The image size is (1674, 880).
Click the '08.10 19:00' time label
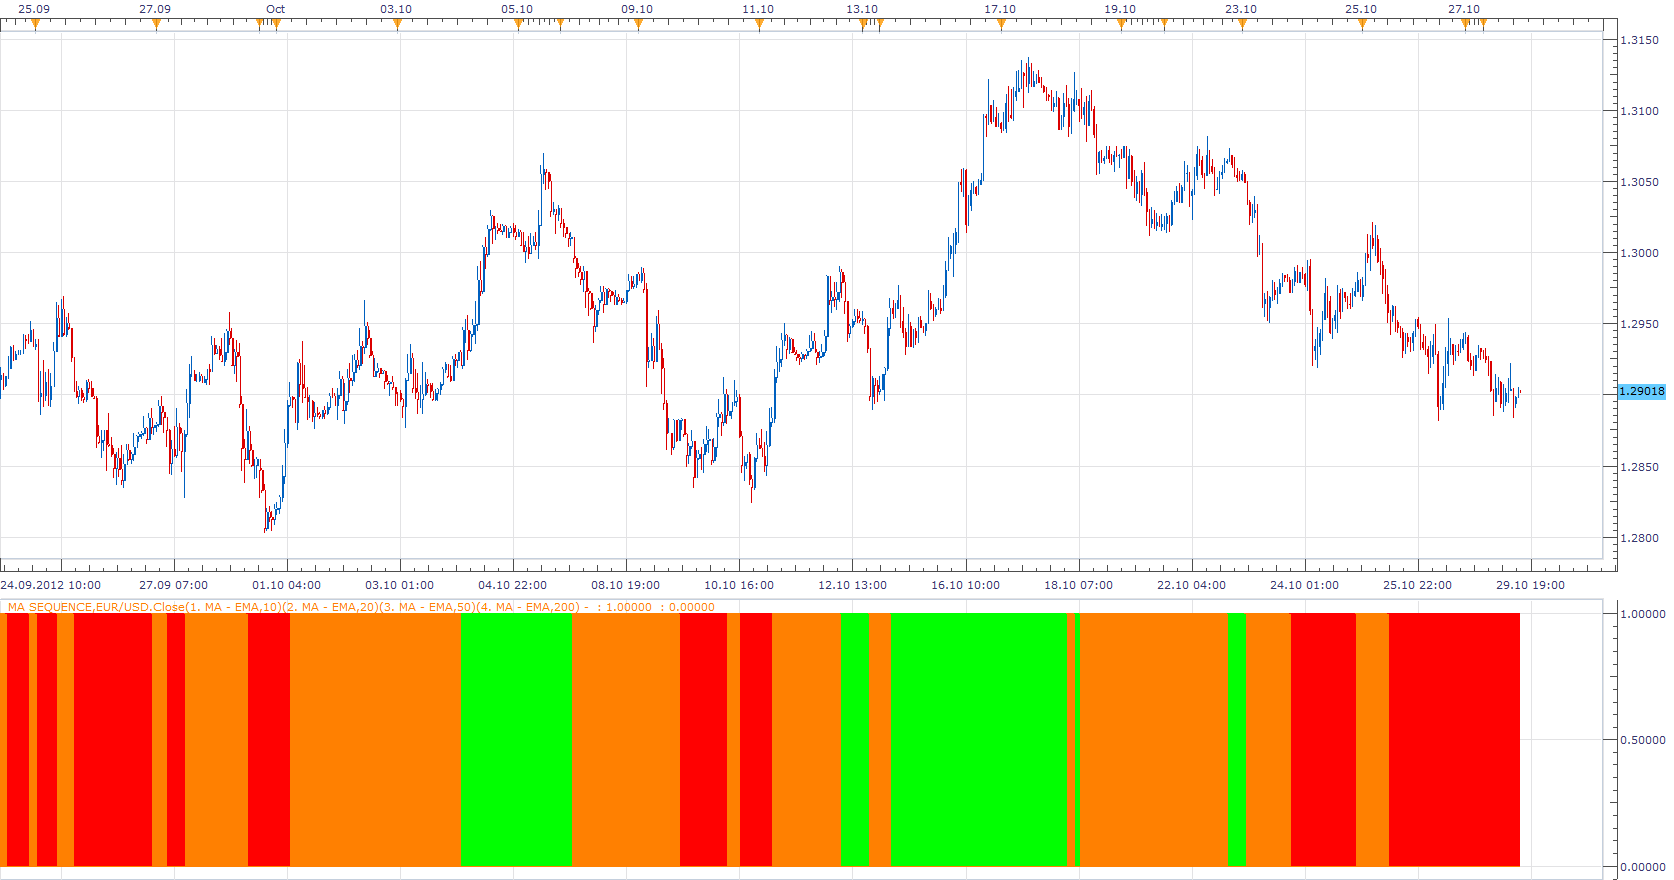pyautogui.click(x=626, y=585)
